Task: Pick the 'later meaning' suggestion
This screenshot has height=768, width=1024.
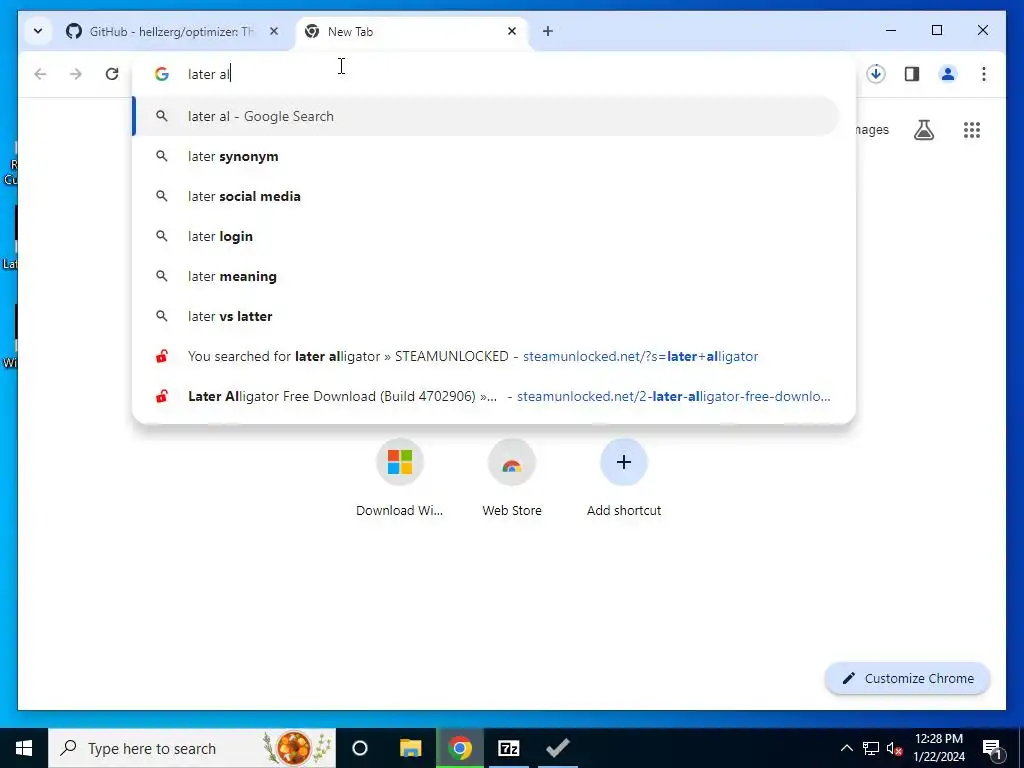Action: [x=487, y=276]
